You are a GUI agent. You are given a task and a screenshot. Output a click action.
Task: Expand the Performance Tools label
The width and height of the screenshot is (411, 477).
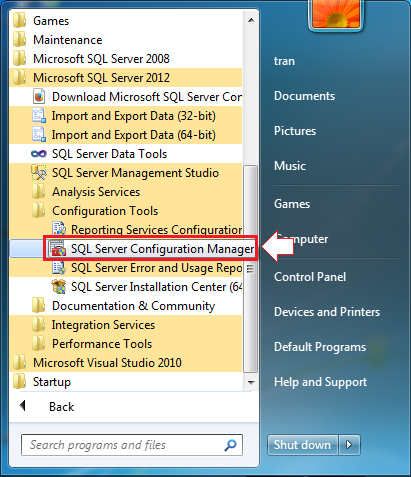point(102,344)
